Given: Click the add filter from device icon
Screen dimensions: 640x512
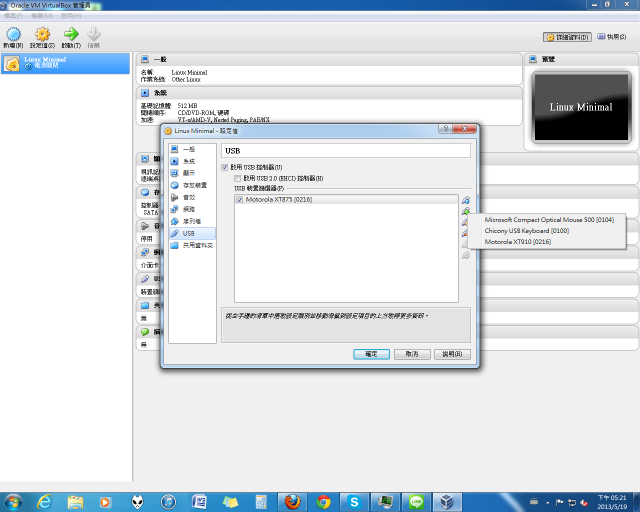Looking at the screenshot, I should [466, 211].
